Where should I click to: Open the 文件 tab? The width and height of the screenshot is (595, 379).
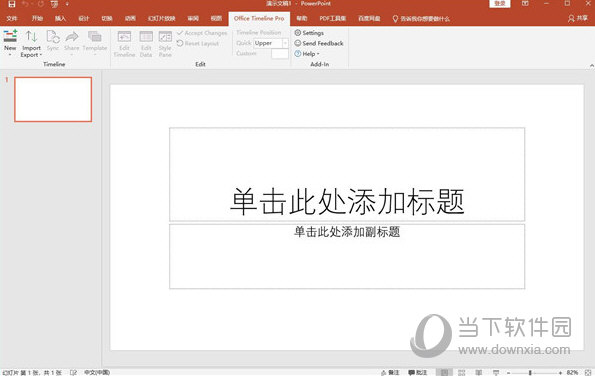12,18
